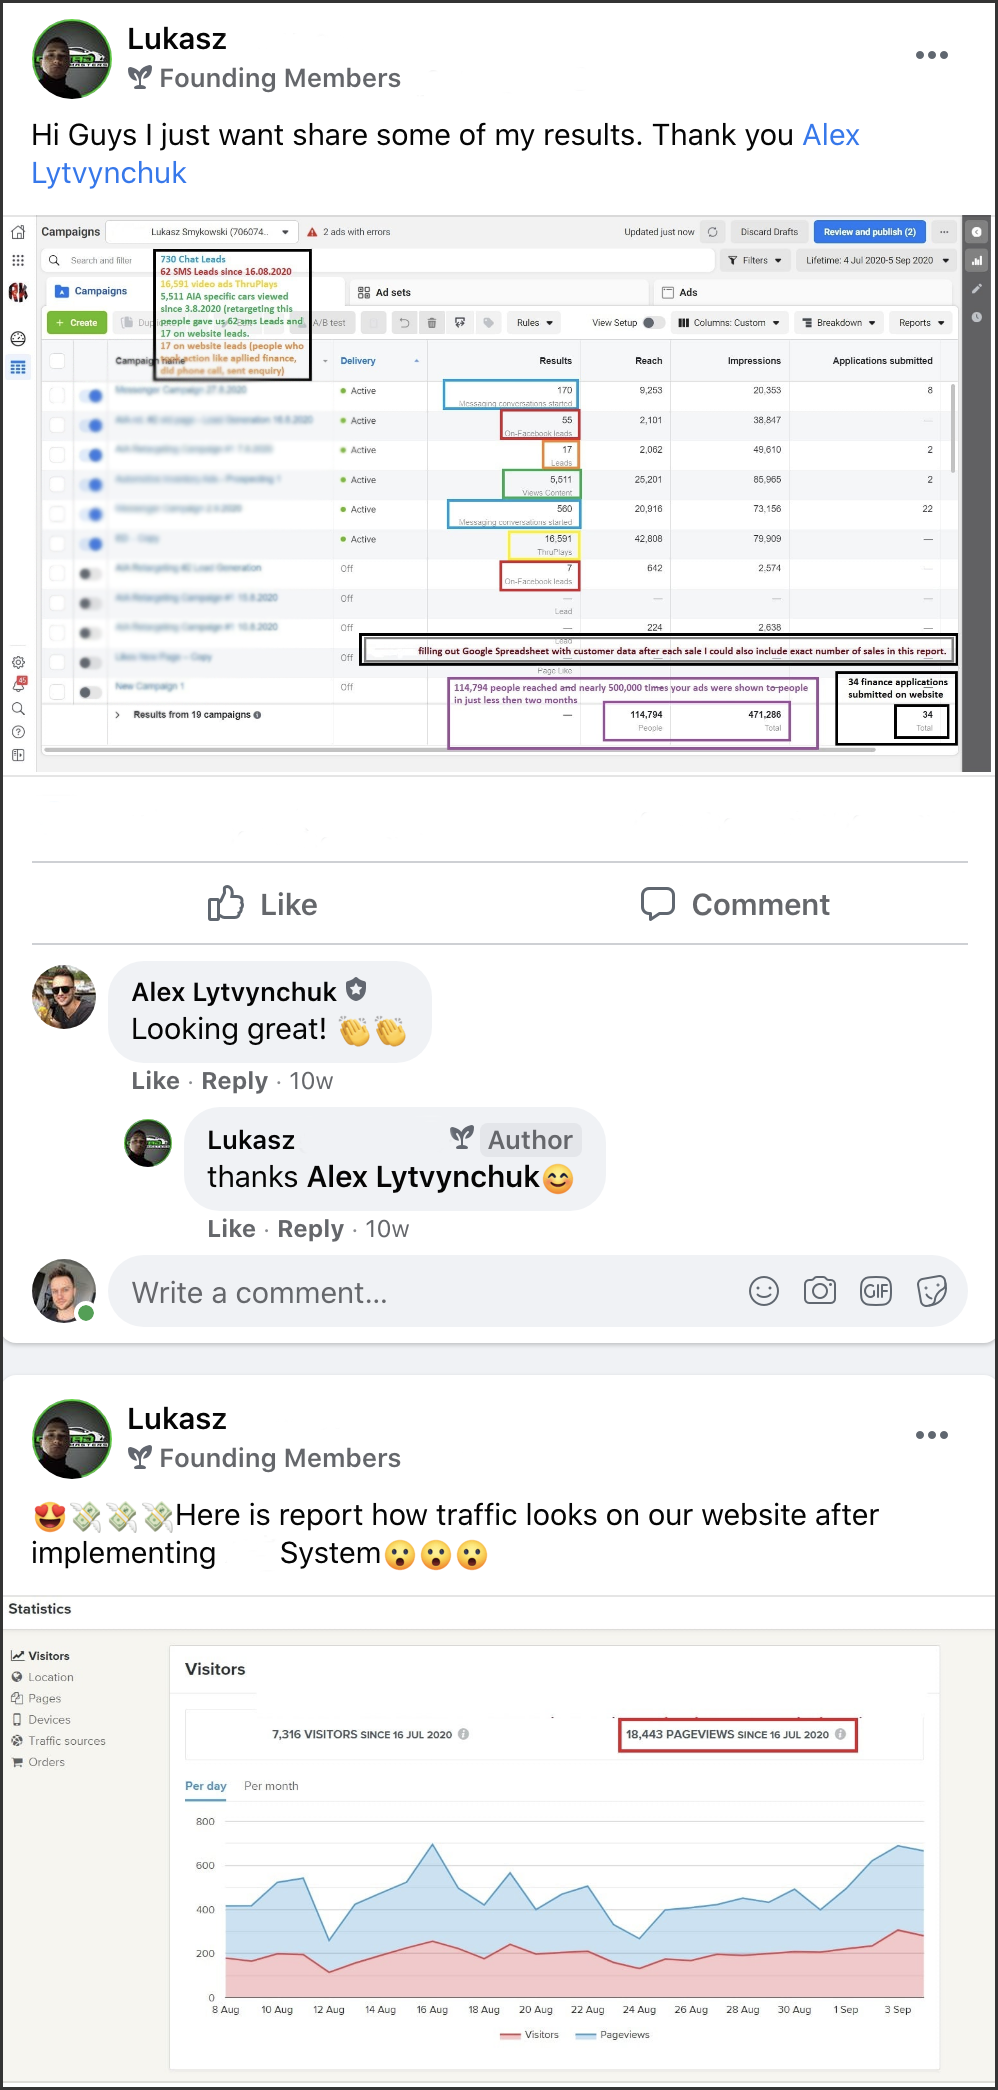Open the Lifetime date range dropdown
Screen dimensions: 998x2090
coord(877,260)
